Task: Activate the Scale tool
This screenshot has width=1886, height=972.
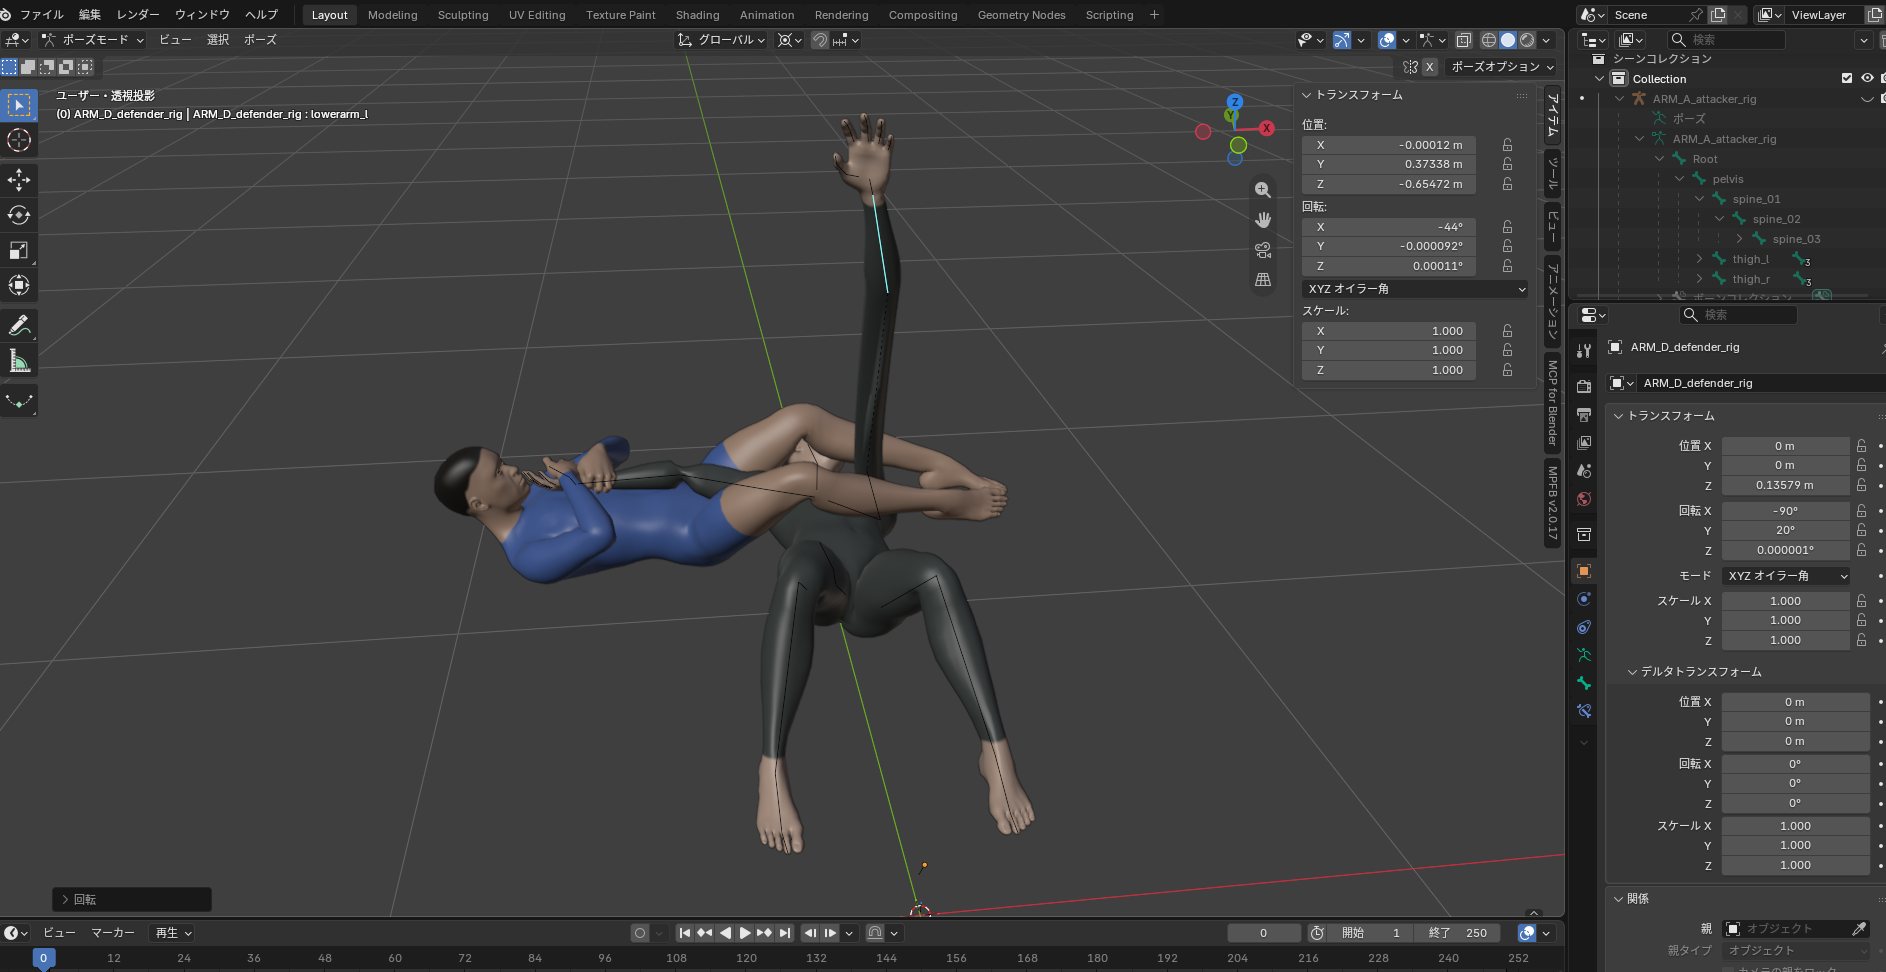Action: click(19, 250)
